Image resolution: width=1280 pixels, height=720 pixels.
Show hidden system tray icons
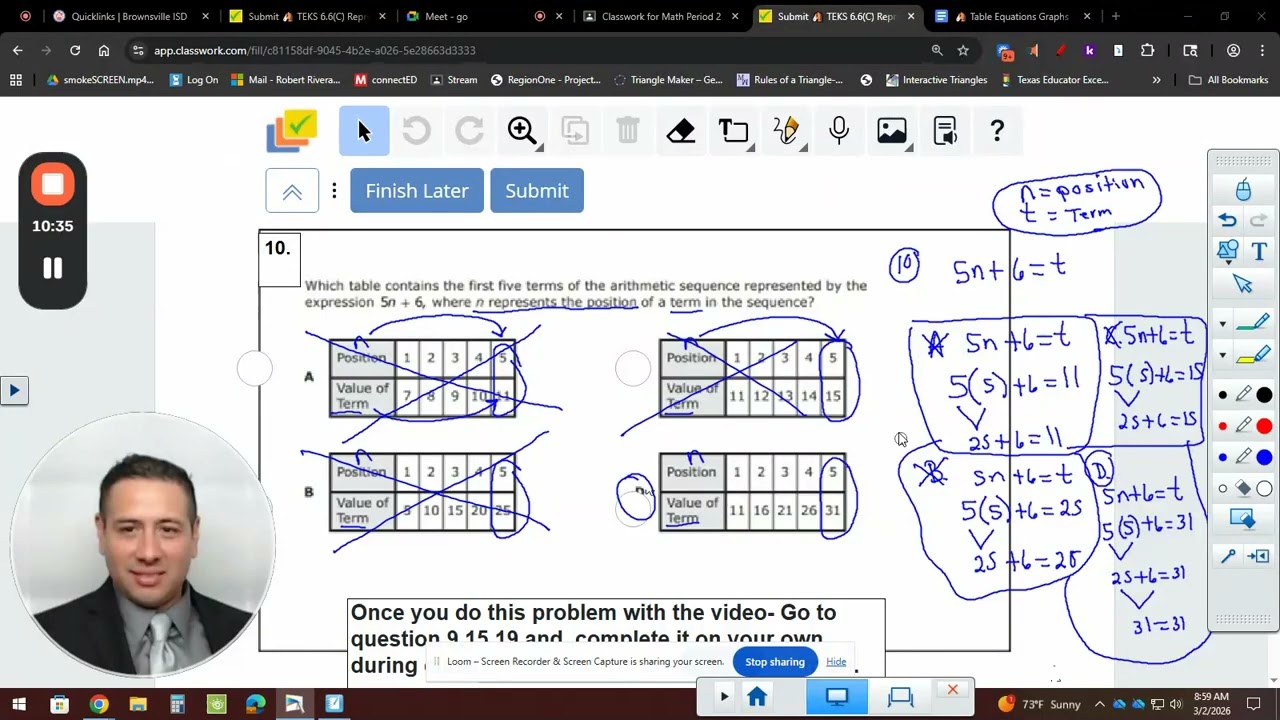(x=1099, y=704)
